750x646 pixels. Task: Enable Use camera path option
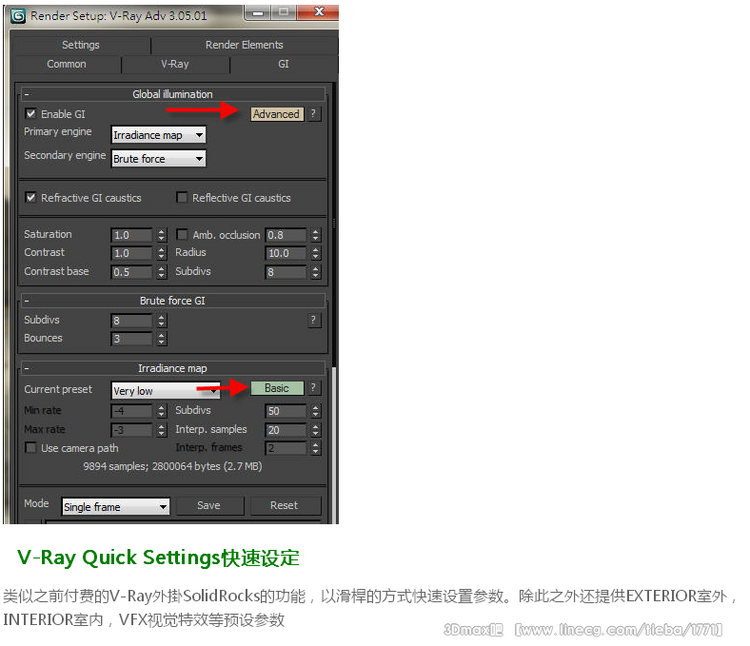pos(31,448)
